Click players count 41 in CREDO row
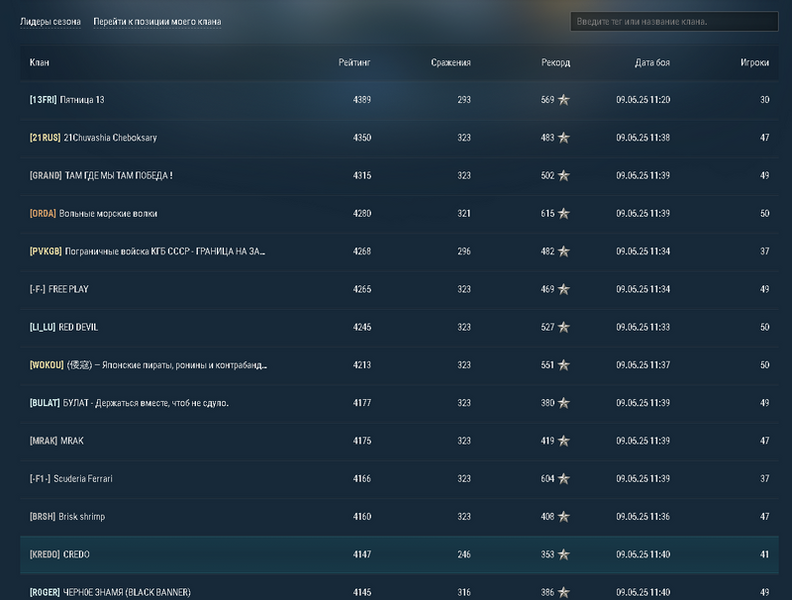Screen dimensions: 792x600 pyautogui.click(x=765, y=555)
